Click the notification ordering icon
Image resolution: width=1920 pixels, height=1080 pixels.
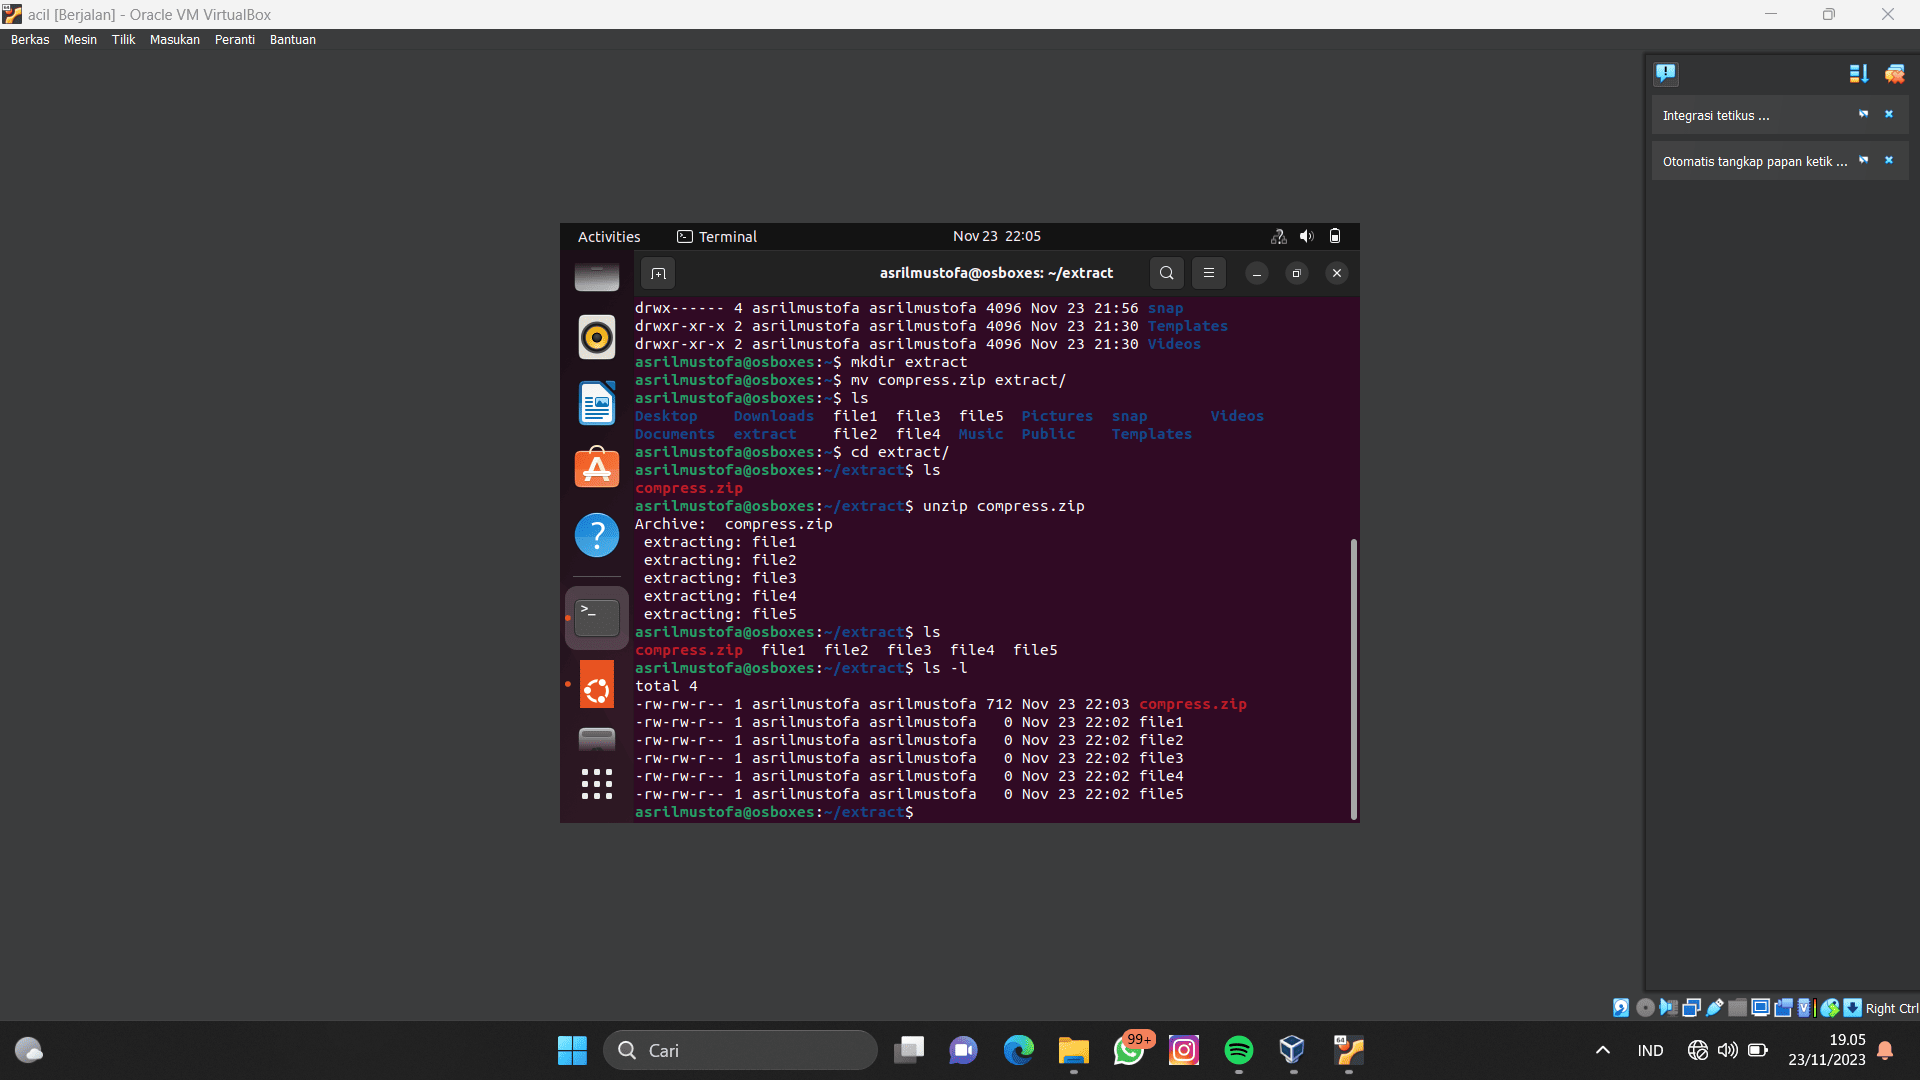click(1859, 73)
